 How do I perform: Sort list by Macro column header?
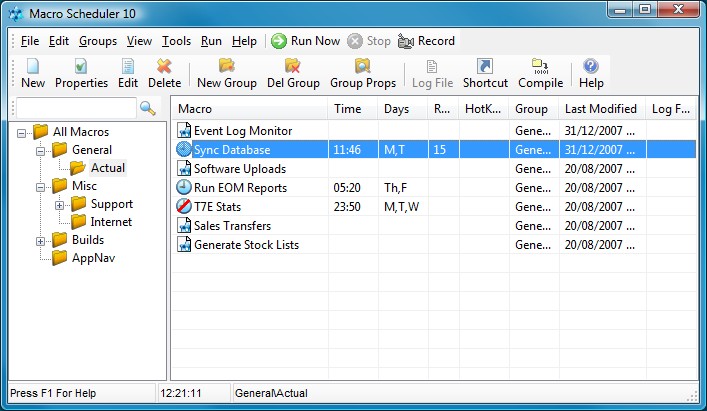250,109
